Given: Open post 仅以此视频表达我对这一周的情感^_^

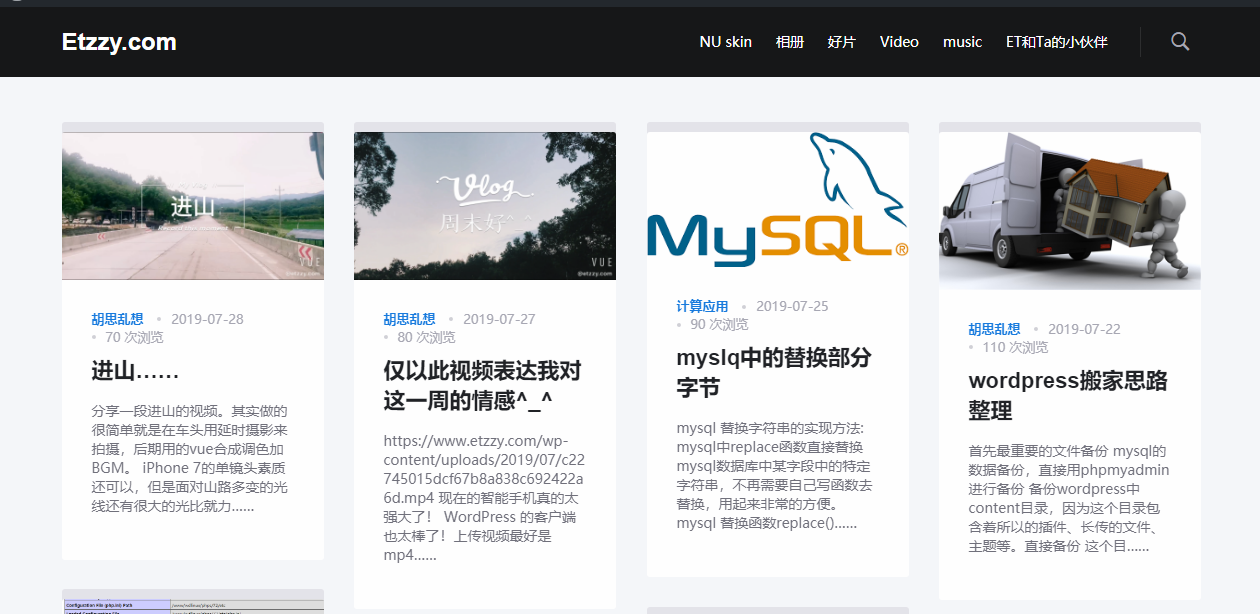Looking at the screenshot, I should [482, 386].
